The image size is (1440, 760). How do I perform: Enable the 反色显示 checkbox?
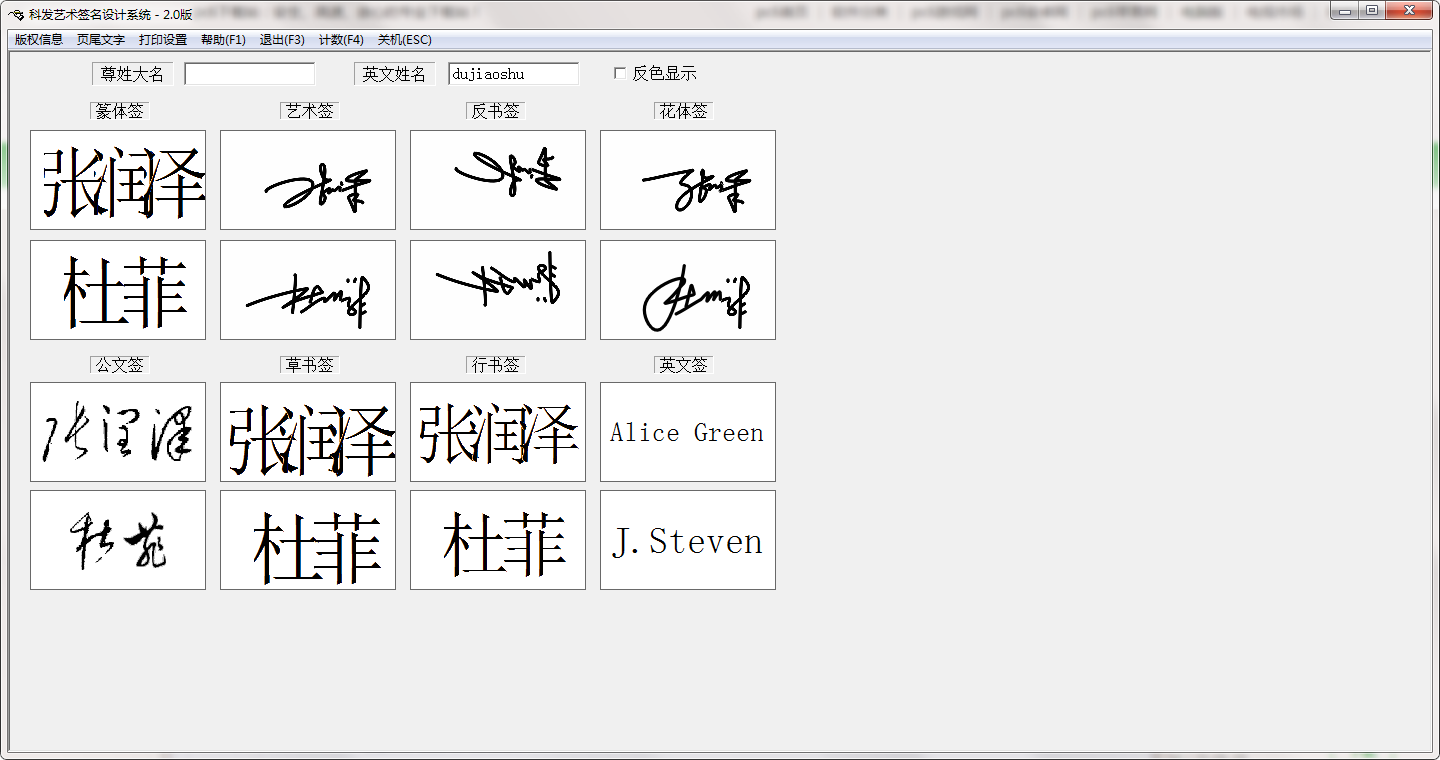620,73
